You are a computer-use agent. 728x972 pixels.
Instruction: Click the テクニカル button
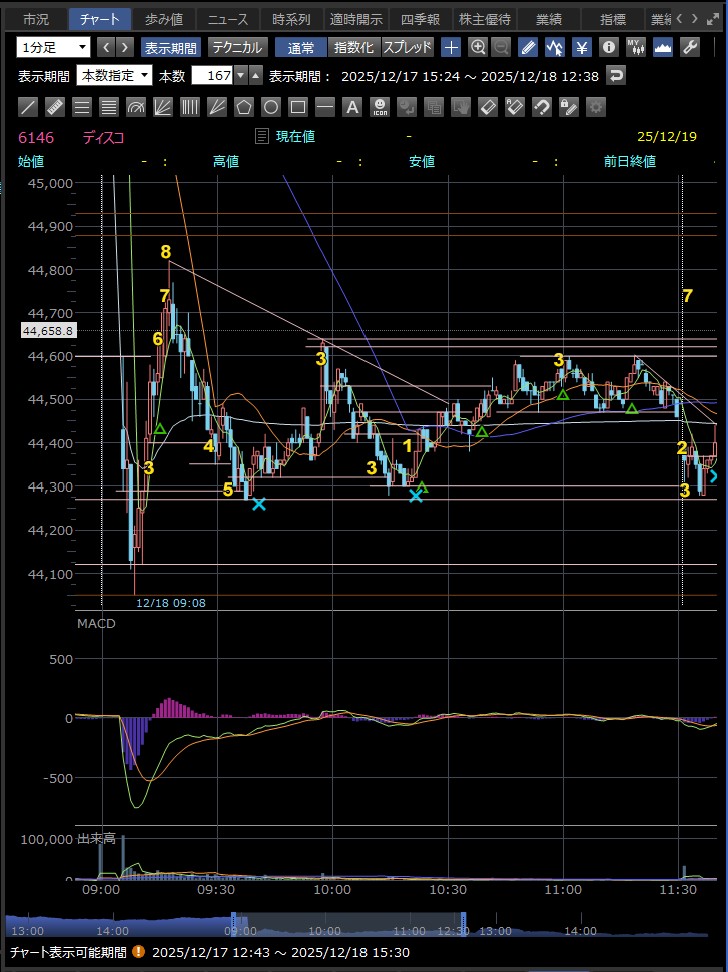pyautogui.click(x=237, y=47)
